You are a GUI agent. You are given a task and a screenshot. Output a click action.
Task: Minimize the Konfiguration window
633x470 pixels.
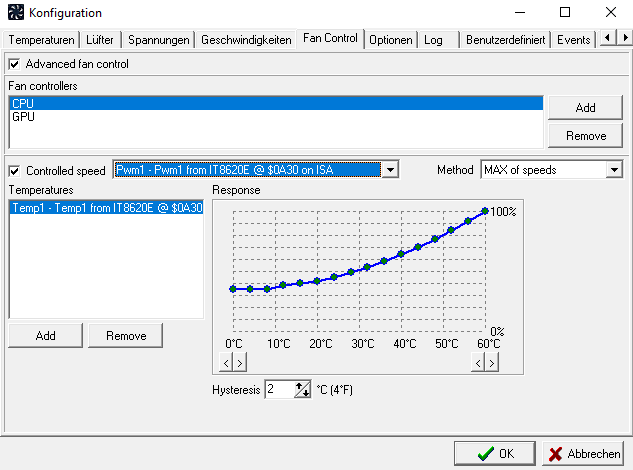pyautogui.click(x=520, y=12)
